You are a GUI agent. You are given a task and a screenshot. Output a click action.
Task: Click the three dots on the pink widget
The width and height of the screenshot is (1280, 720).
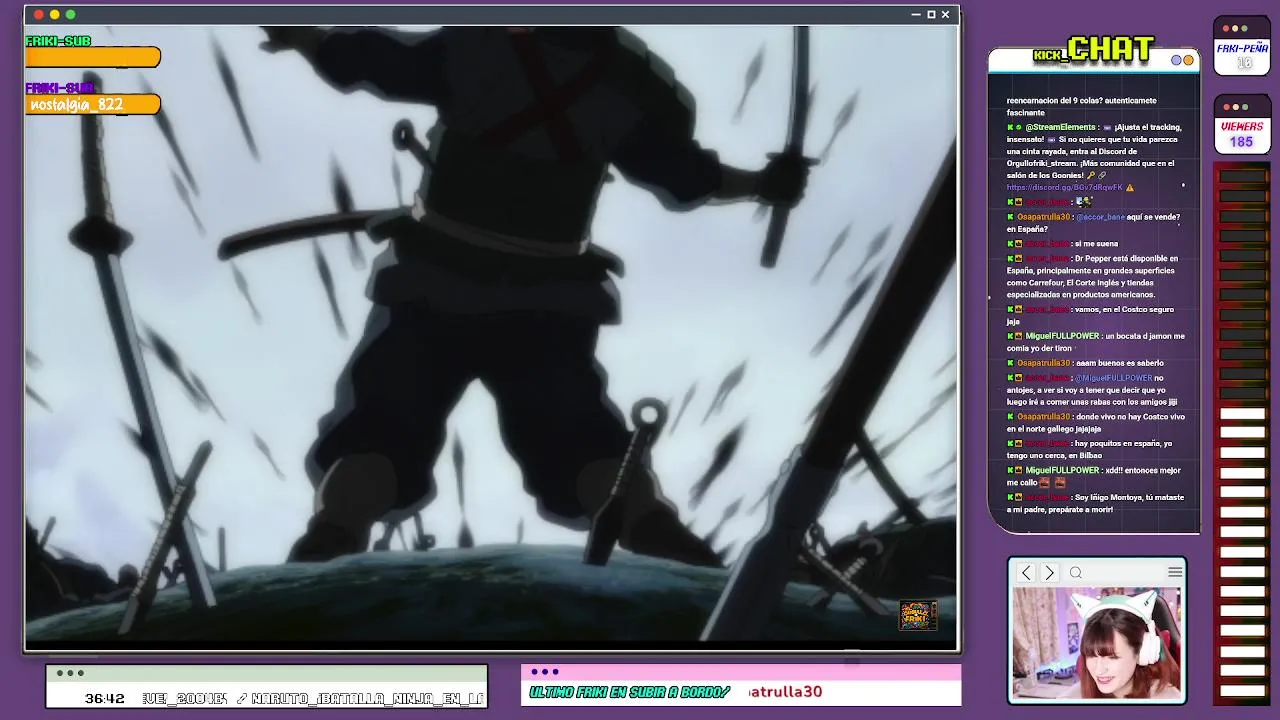[x=545, y=672]
